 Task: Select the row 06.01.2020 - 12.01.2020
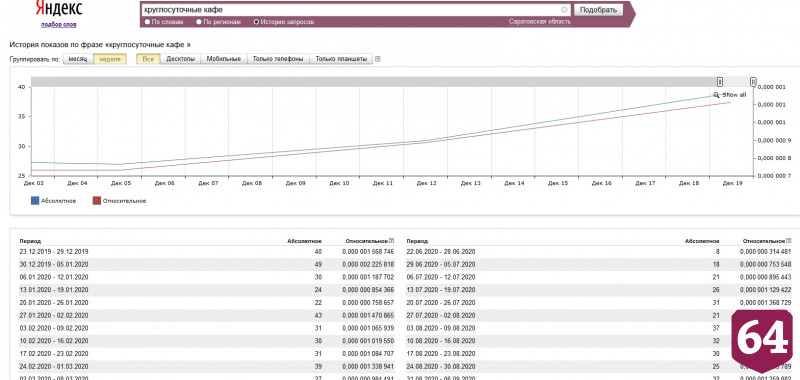tap(207, 277)
